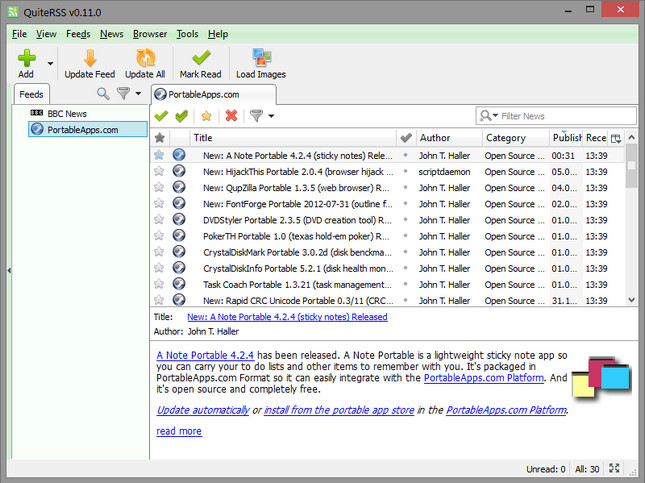This screenshot has height=483, width=645.
Task: Open the File menu
Action: tap(19, 34)
